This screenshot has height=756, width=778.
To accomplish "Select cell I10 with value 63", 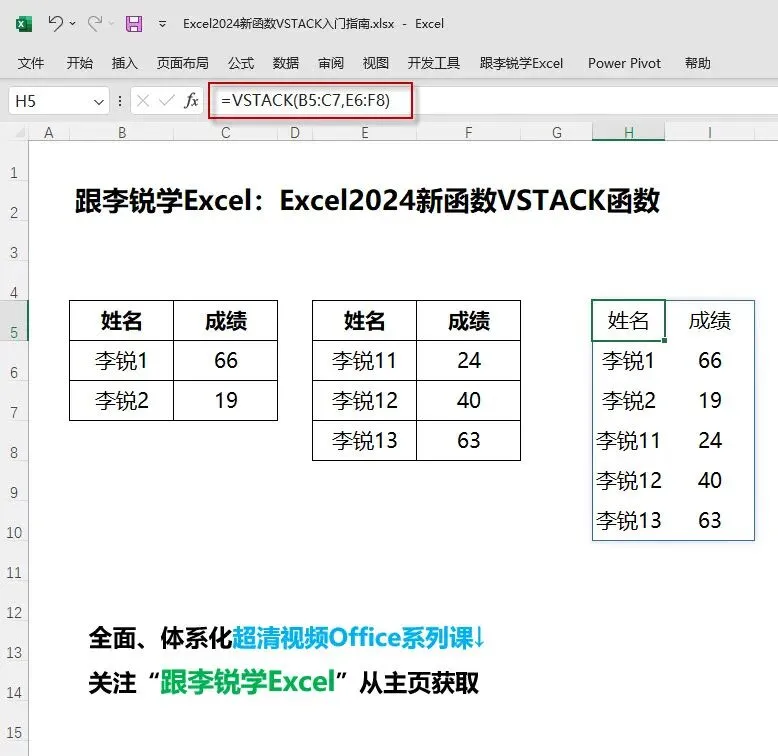I will (710, 520).
